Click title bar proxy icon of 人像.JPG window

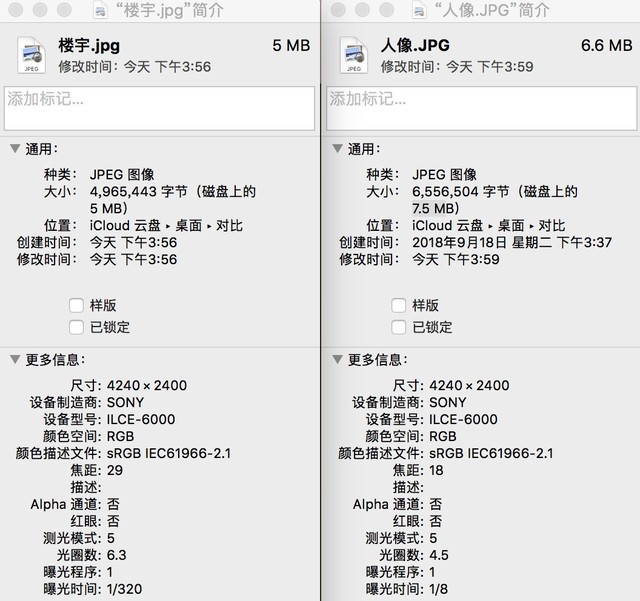tap(419, 11)
